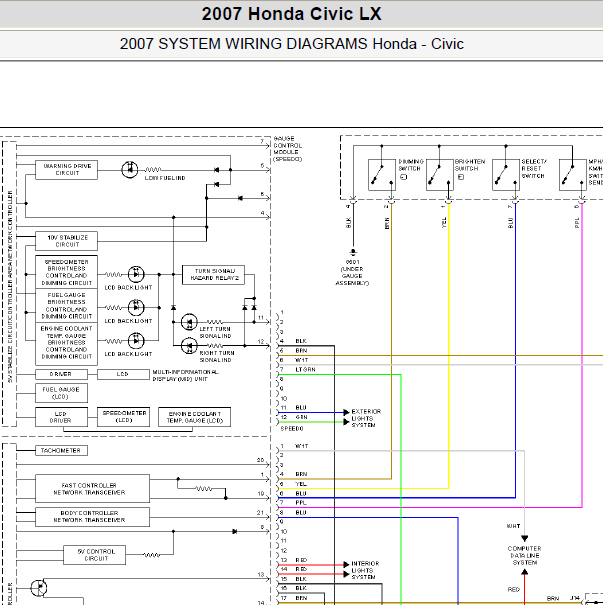
Task: Select the Fast Controller Network Transceiver box
Action: pyautogui.click(x=92, y=488)
